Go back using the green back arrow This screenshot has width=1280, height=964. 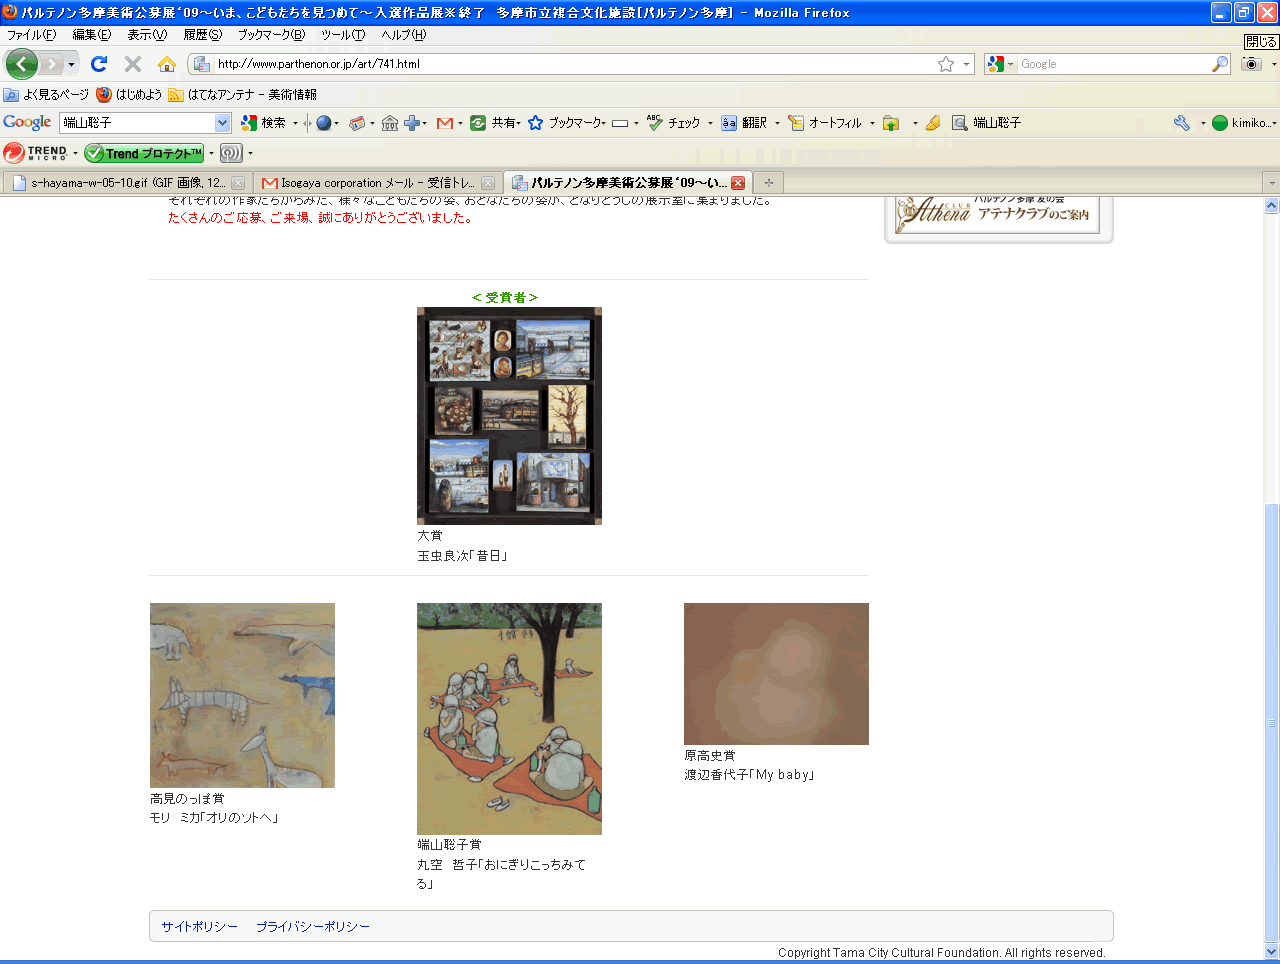[22, 64]
